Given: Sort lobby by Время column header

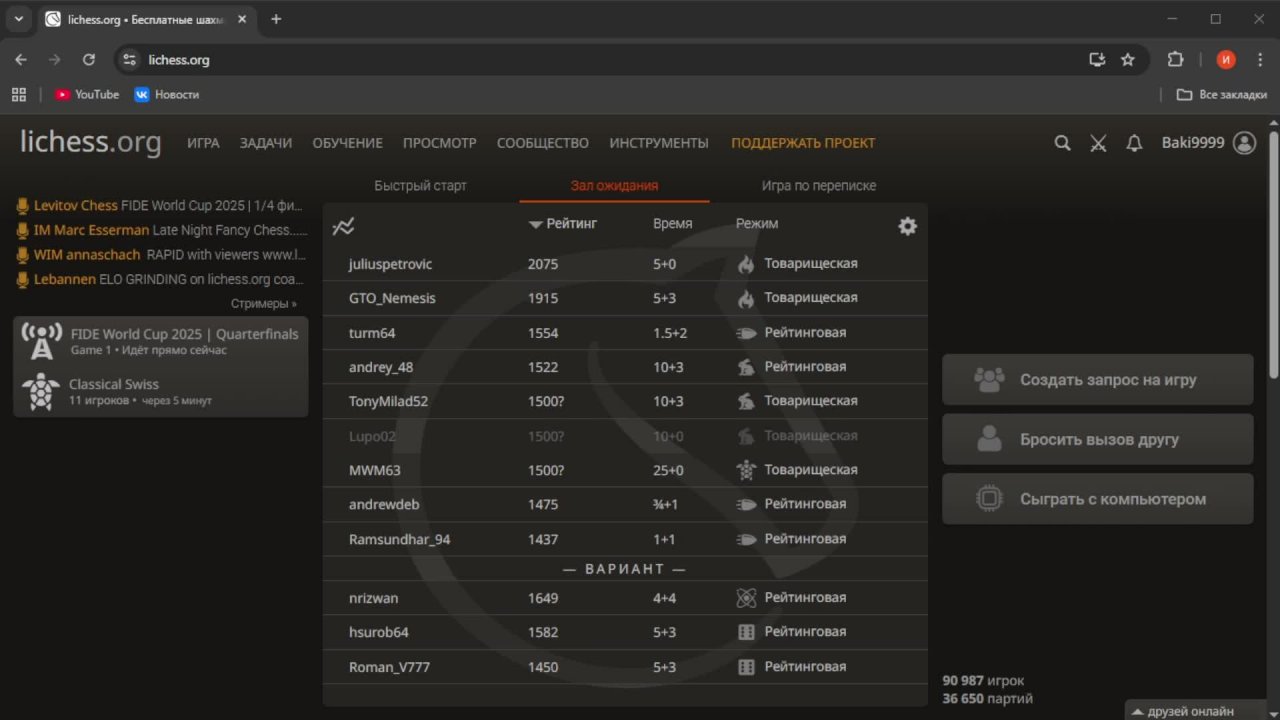Looking at the screenshot, I should (x=673, y=224).
